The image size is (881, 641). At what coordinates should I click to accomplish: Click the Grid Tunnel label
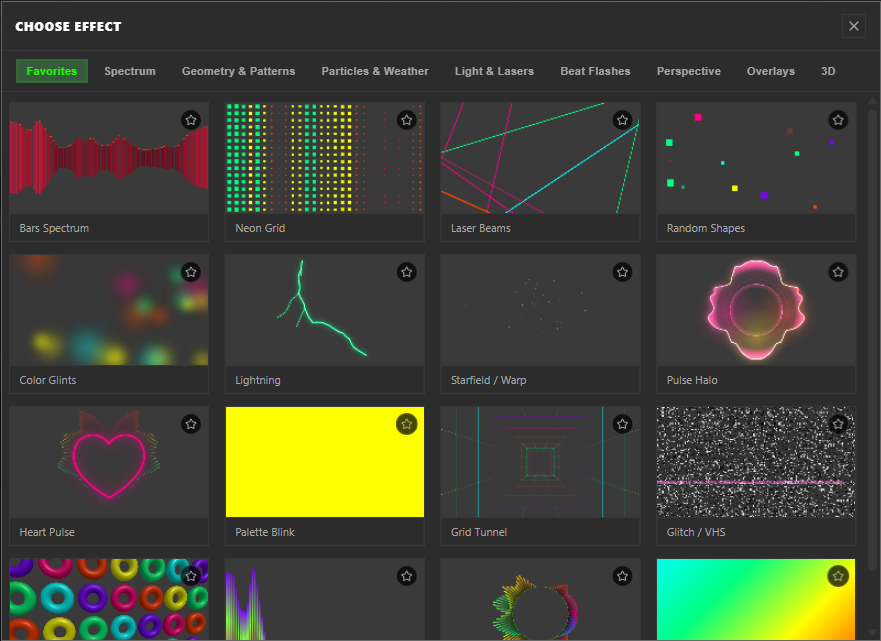[x=479, y=532]
